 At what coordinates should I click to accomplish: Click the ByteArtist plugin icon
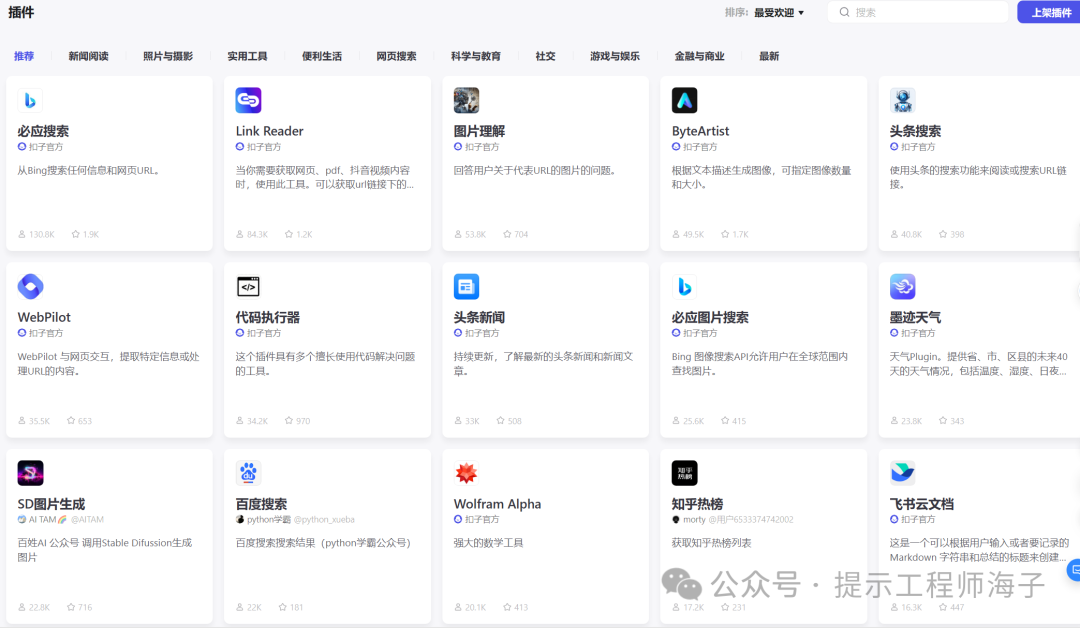point(684,101)
